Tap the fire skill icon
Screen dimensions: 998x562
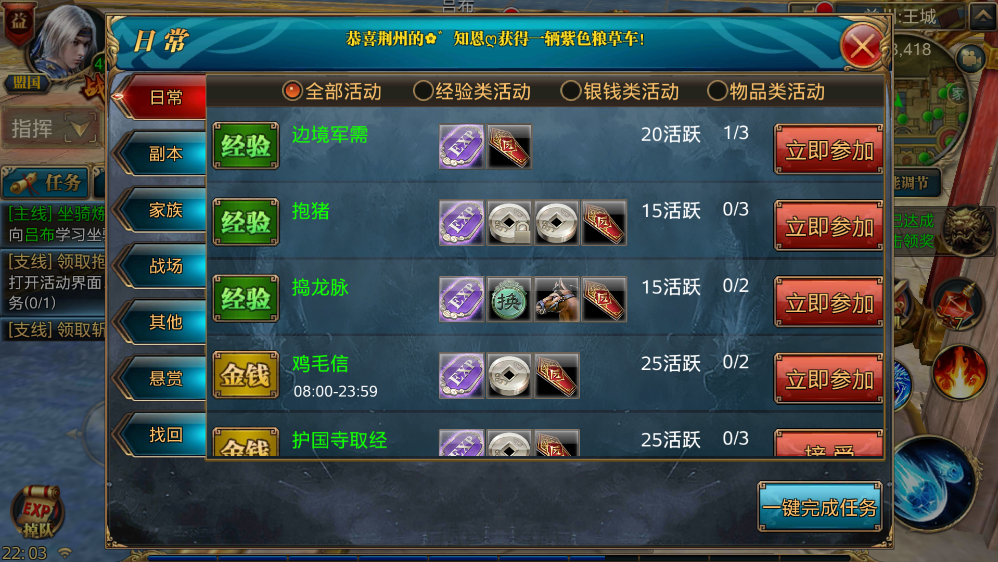click(960, 372)
